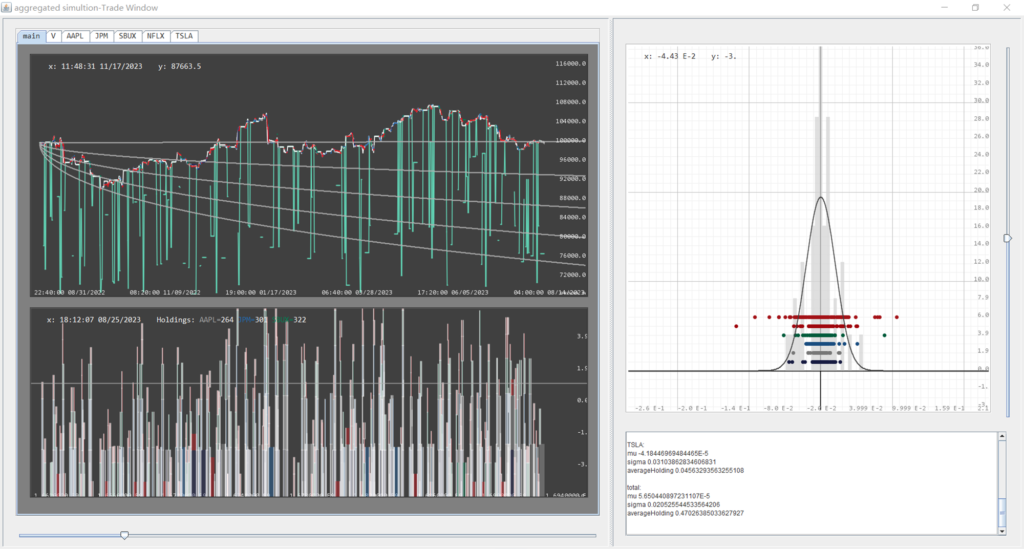This screenshot has height=549, width=1024.
Task: Switch to the SBUX tab
Action: [127, 36]
